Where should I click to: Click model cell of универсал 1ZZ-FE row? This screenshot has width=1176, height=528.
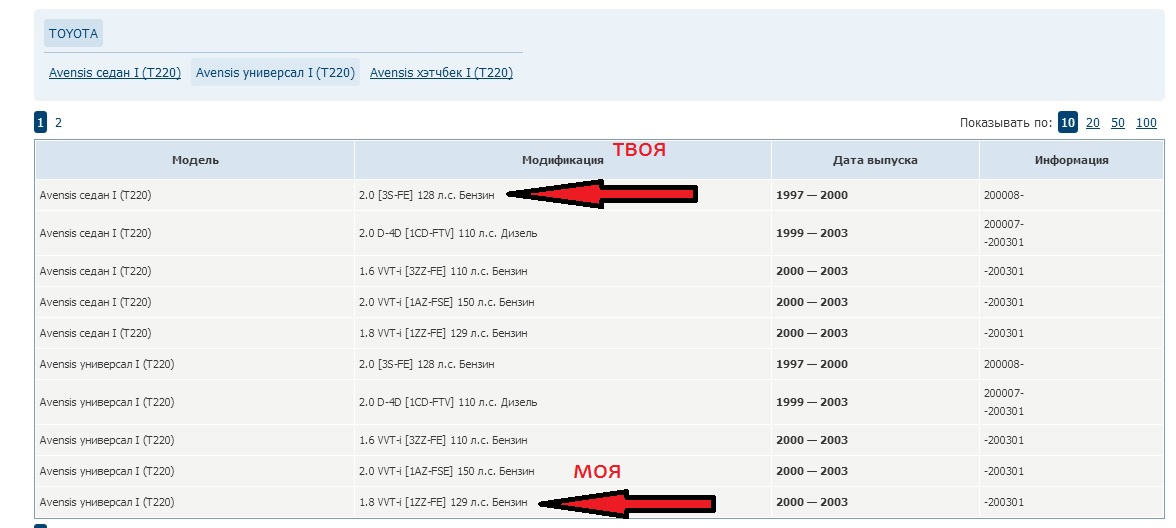tap(106, 502)
